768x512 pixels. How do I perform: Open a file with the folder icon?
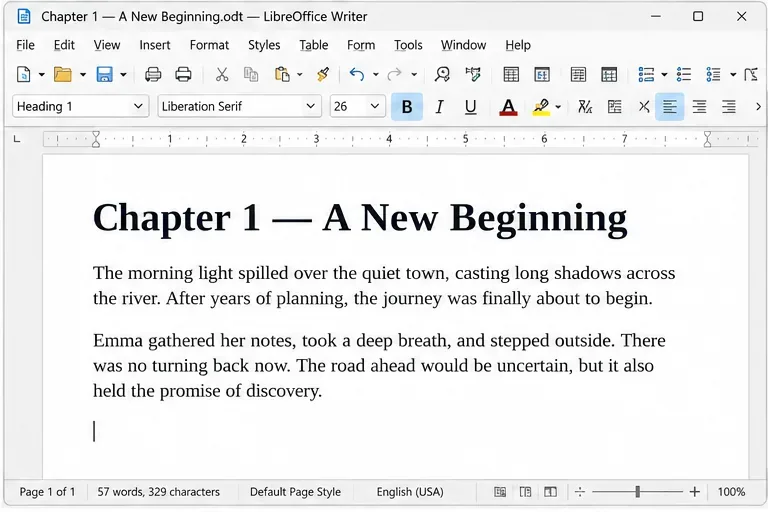coord(63,74)
